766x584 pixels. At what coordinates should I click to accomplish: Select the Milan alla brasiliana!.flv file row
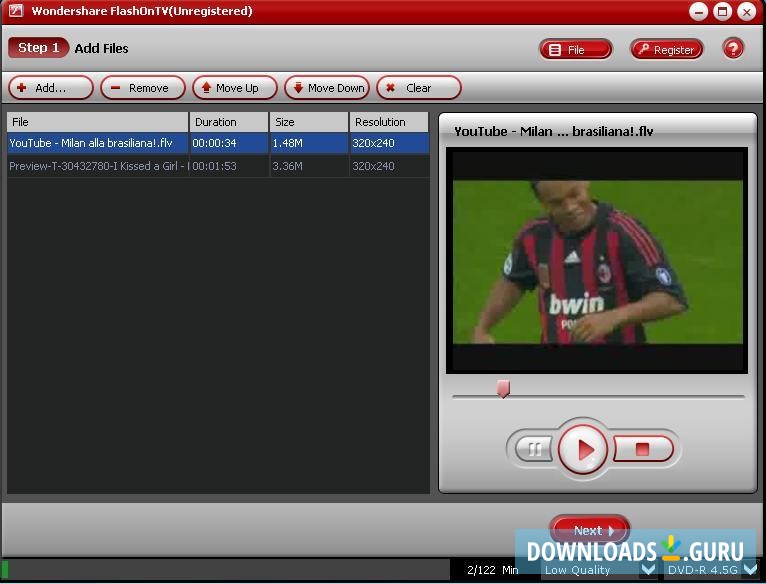[x=218, y=143]
